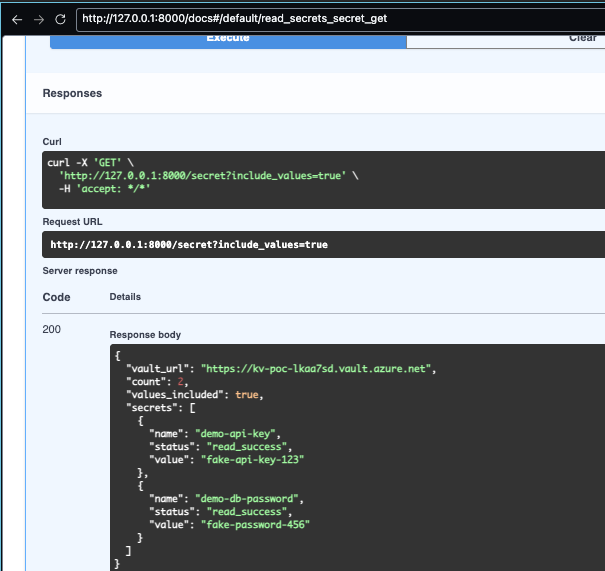The height and width of the screenshot is (571, 605).
Task: Run the request with the Execute button
Action: coord(228,41)
